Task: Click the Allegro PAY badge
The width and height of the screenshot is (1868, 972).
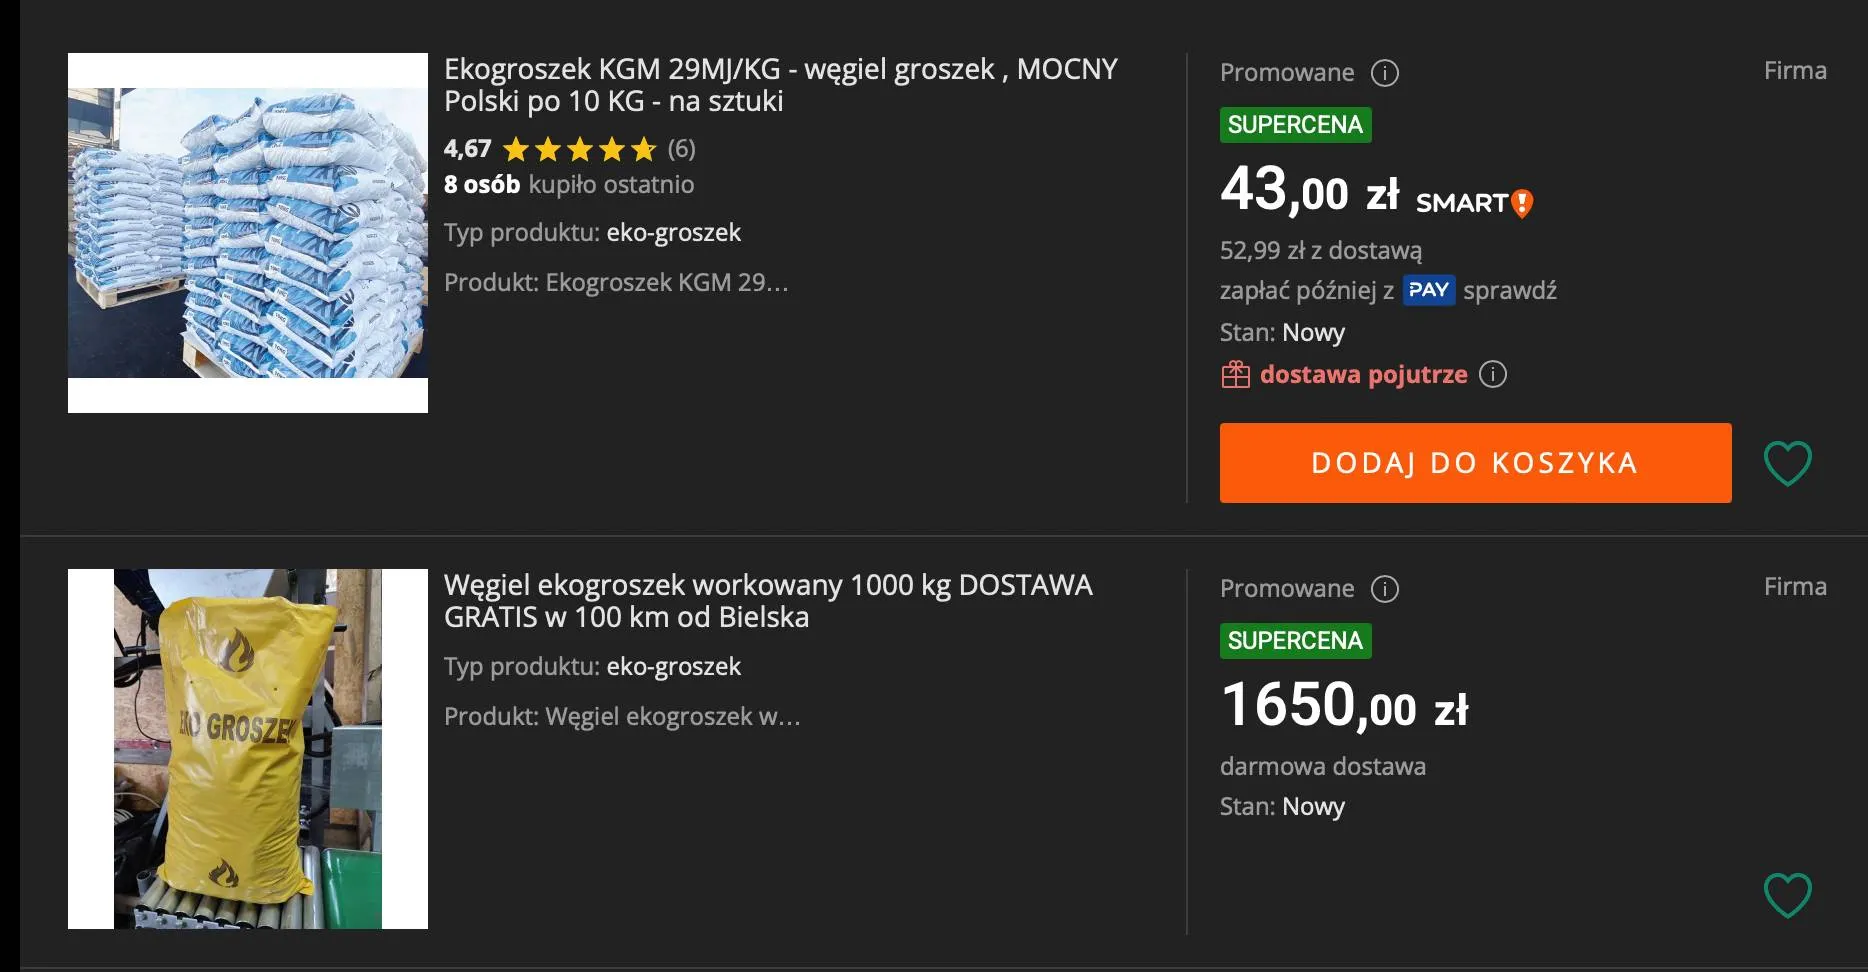Action: tap(1428, 290)
